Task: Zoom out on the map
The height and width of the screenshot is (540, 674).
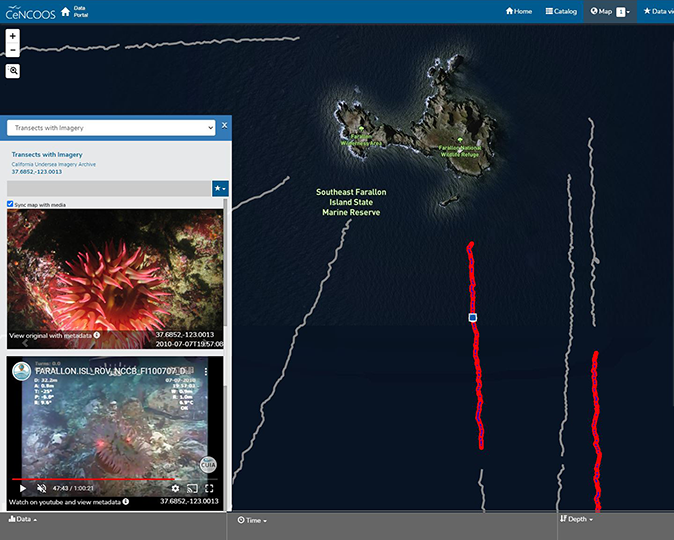Action: (x=12, y=50)
